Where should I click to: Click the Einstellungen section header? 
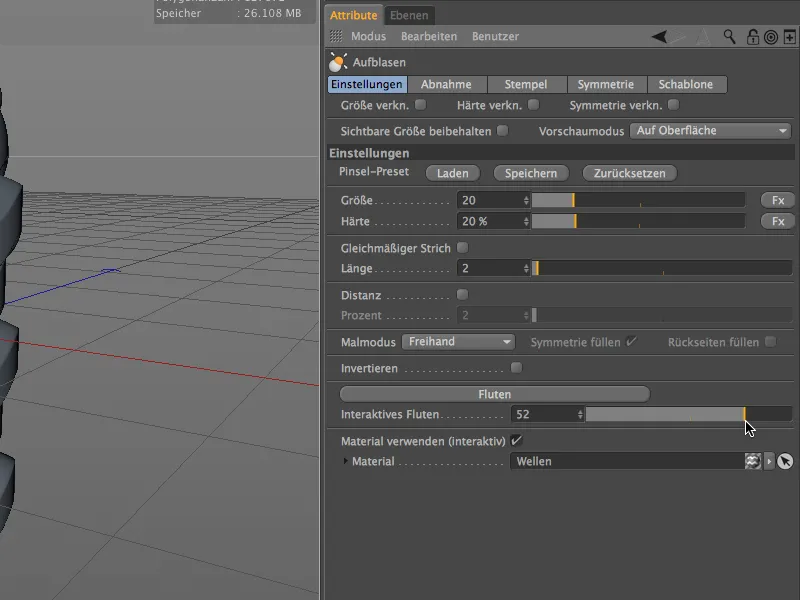pos(560,153)
